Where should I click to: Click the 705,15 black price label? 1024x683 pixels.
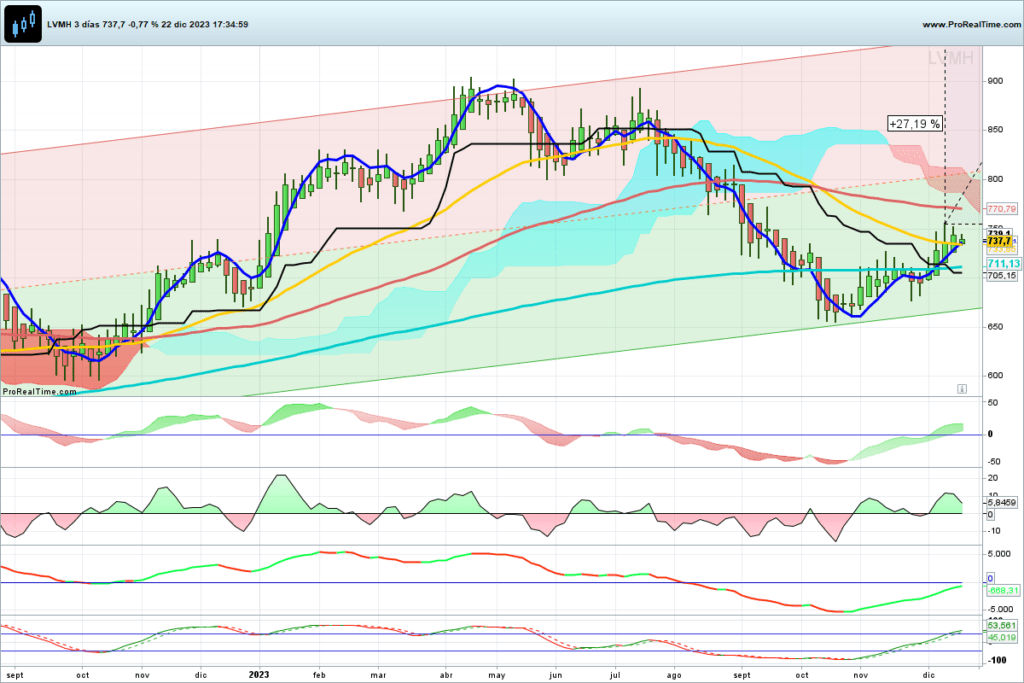click(1001, 276)
